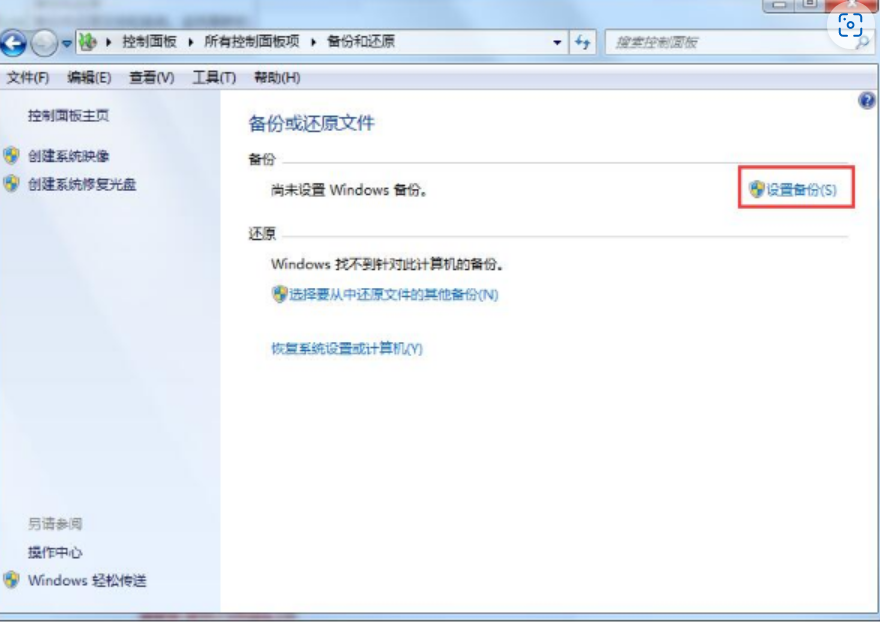Image resolution: width=880 pixels, height=634 pixels.
Task: Click the blue Back arrow button
Action: click(13, 43)
